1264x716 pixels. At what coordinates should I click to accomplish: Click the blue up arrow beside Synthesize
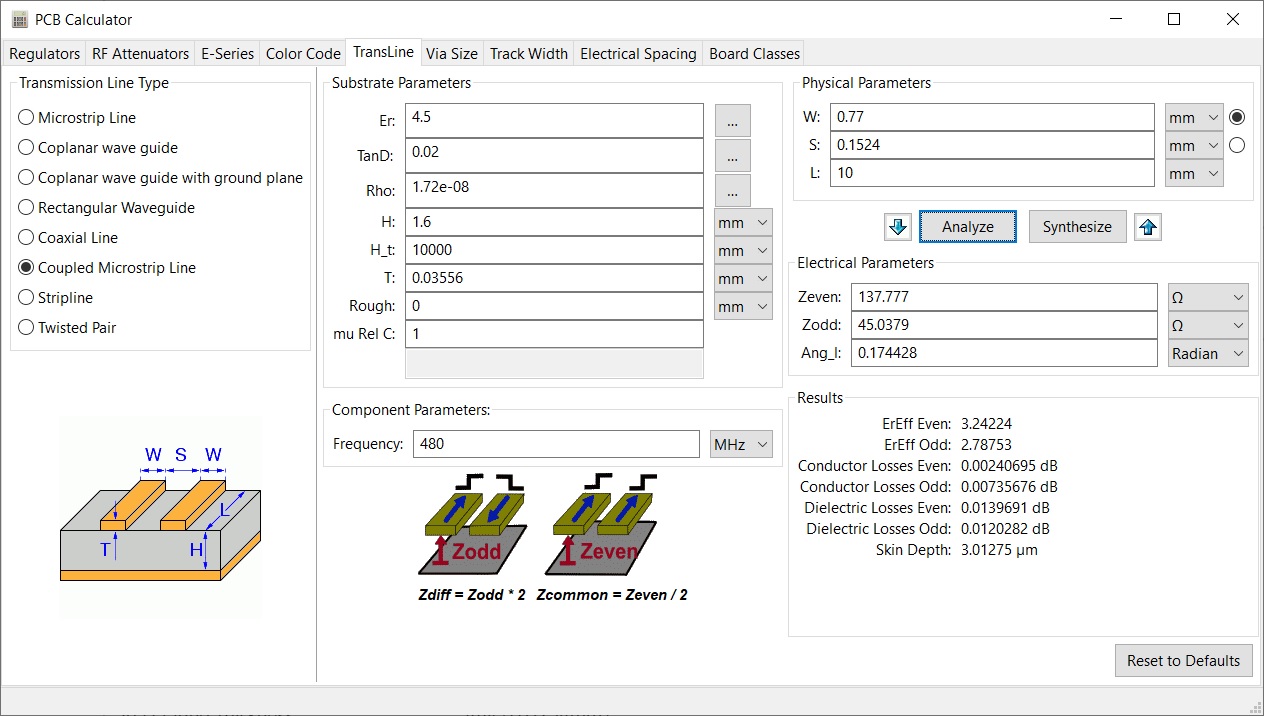[1147, 227]
